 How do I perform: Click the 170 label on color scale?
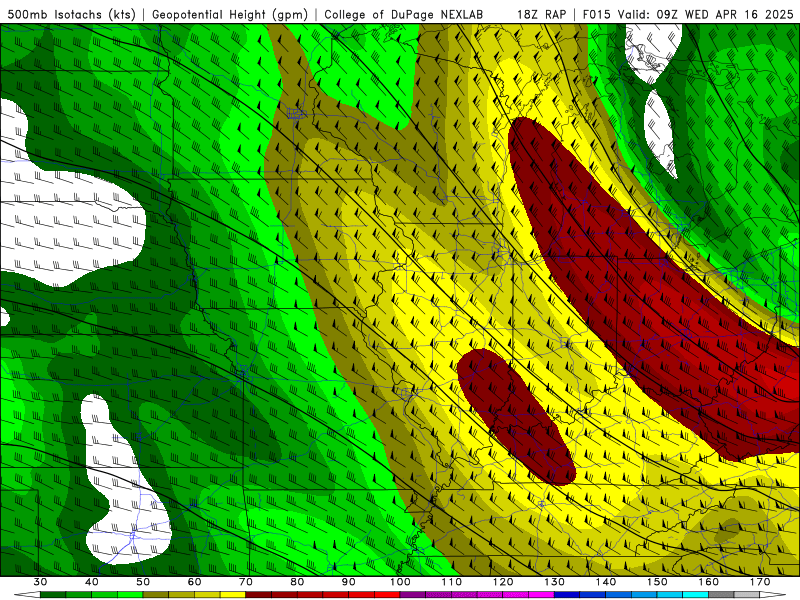tap(760, 582)
